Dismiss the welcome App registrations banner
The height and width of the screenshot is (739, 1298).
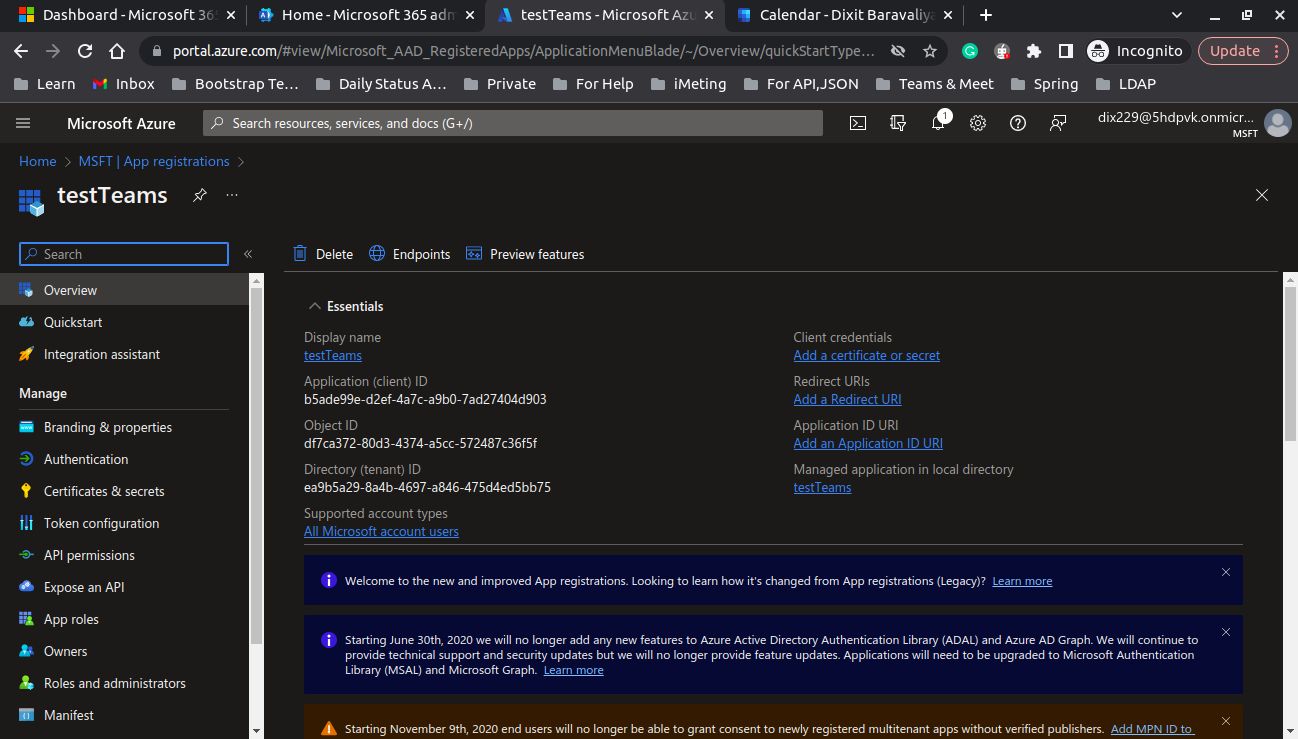coord(1226,572)
